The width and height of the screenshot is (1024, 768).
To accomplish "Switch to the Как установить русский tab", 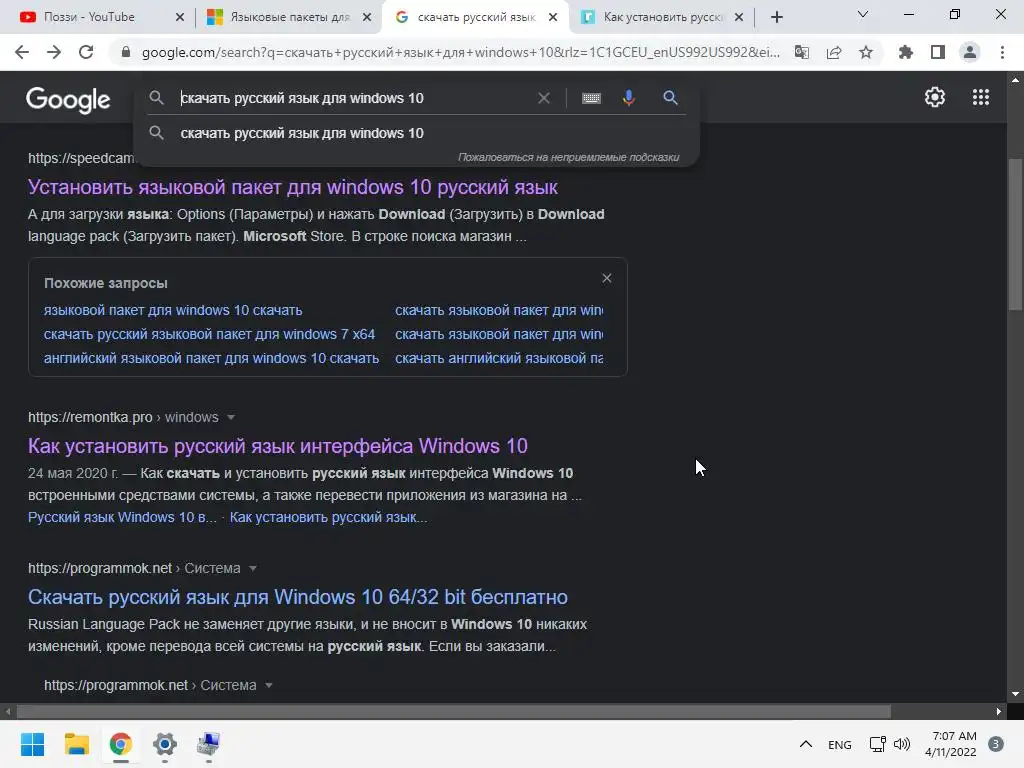I will point(663,17).
